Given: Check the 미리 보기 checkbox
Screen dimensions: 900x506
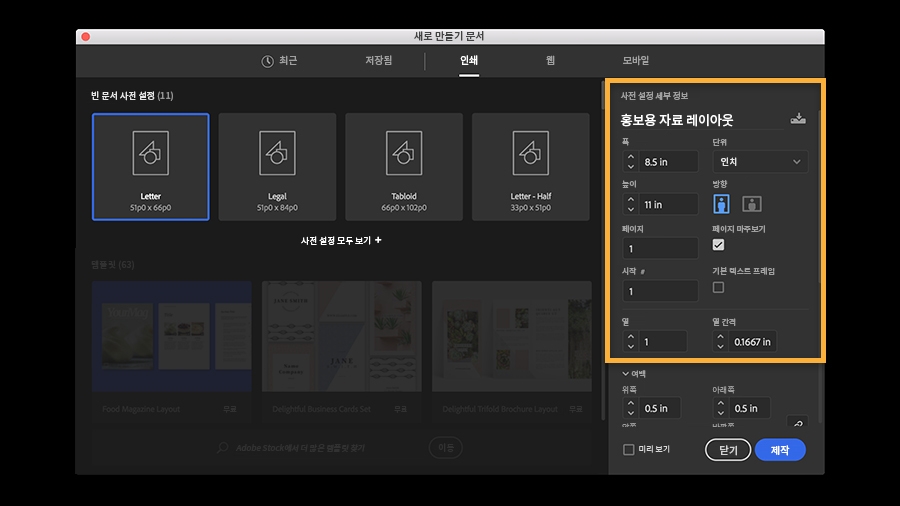Looking at the screenshot, I should click(x=629, y=449).
